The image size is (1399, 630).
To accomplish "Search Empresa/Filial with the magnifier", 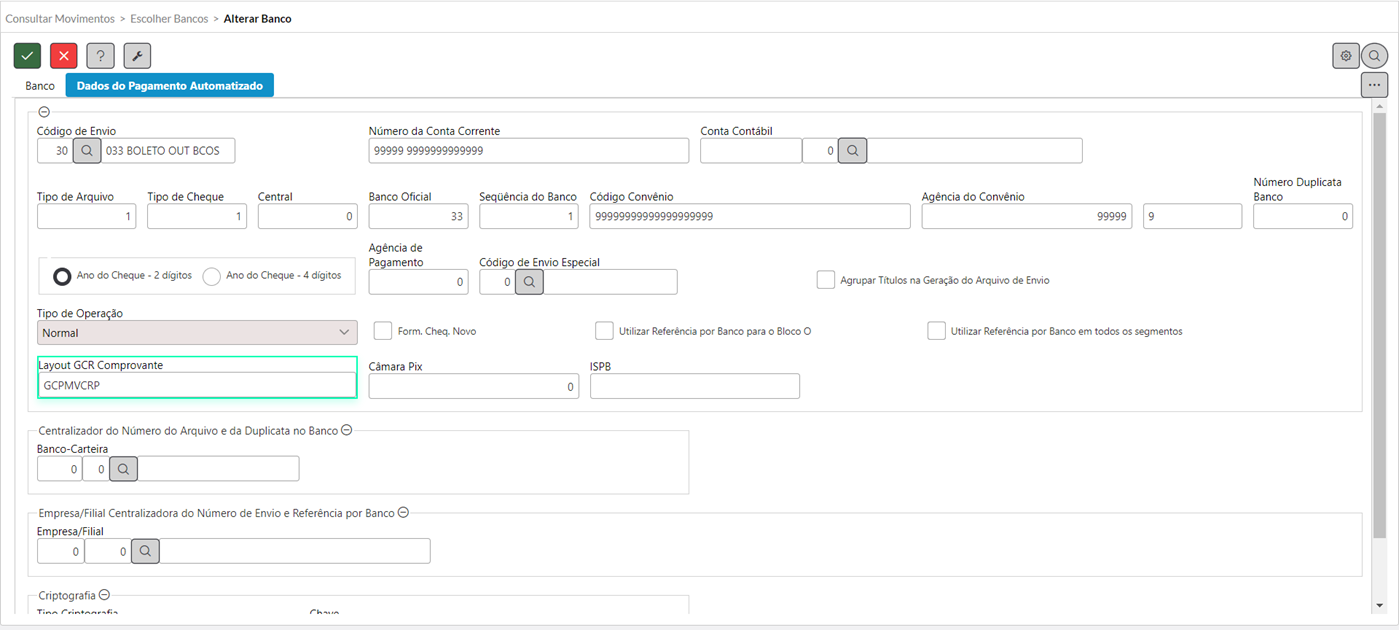I will point(146,550).
